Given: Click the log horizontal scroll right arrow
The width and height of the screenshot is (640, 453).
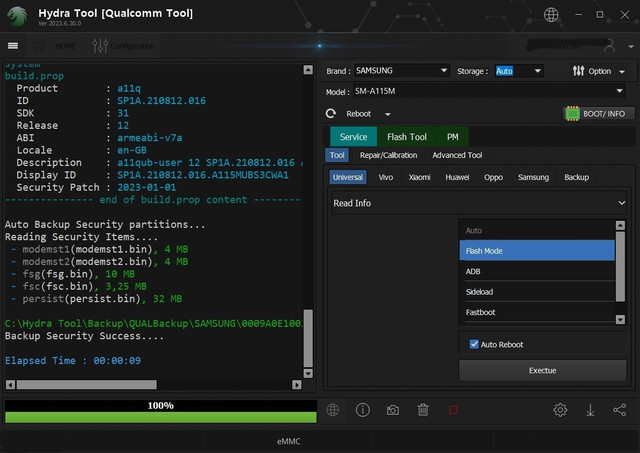Looking at the screenshot, I should (297, 384).
